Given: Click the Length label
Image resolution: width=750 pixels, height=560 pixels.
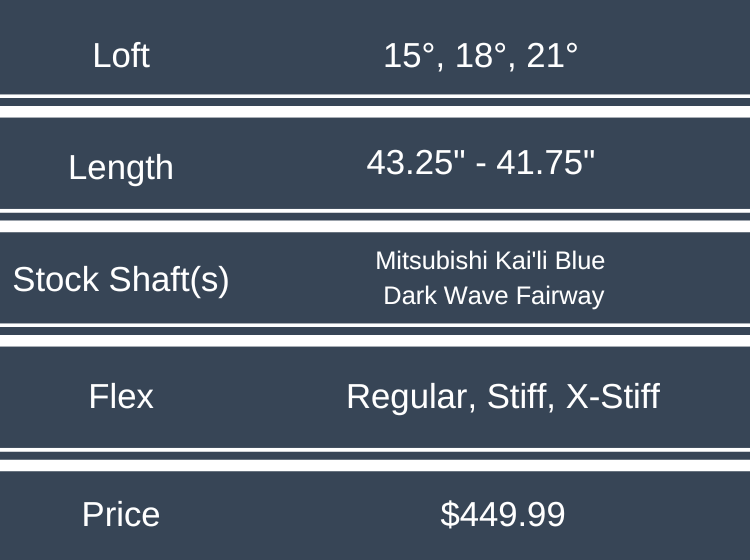Looking at the screenshot, I should pyautogui.click(x=121, y=167).
